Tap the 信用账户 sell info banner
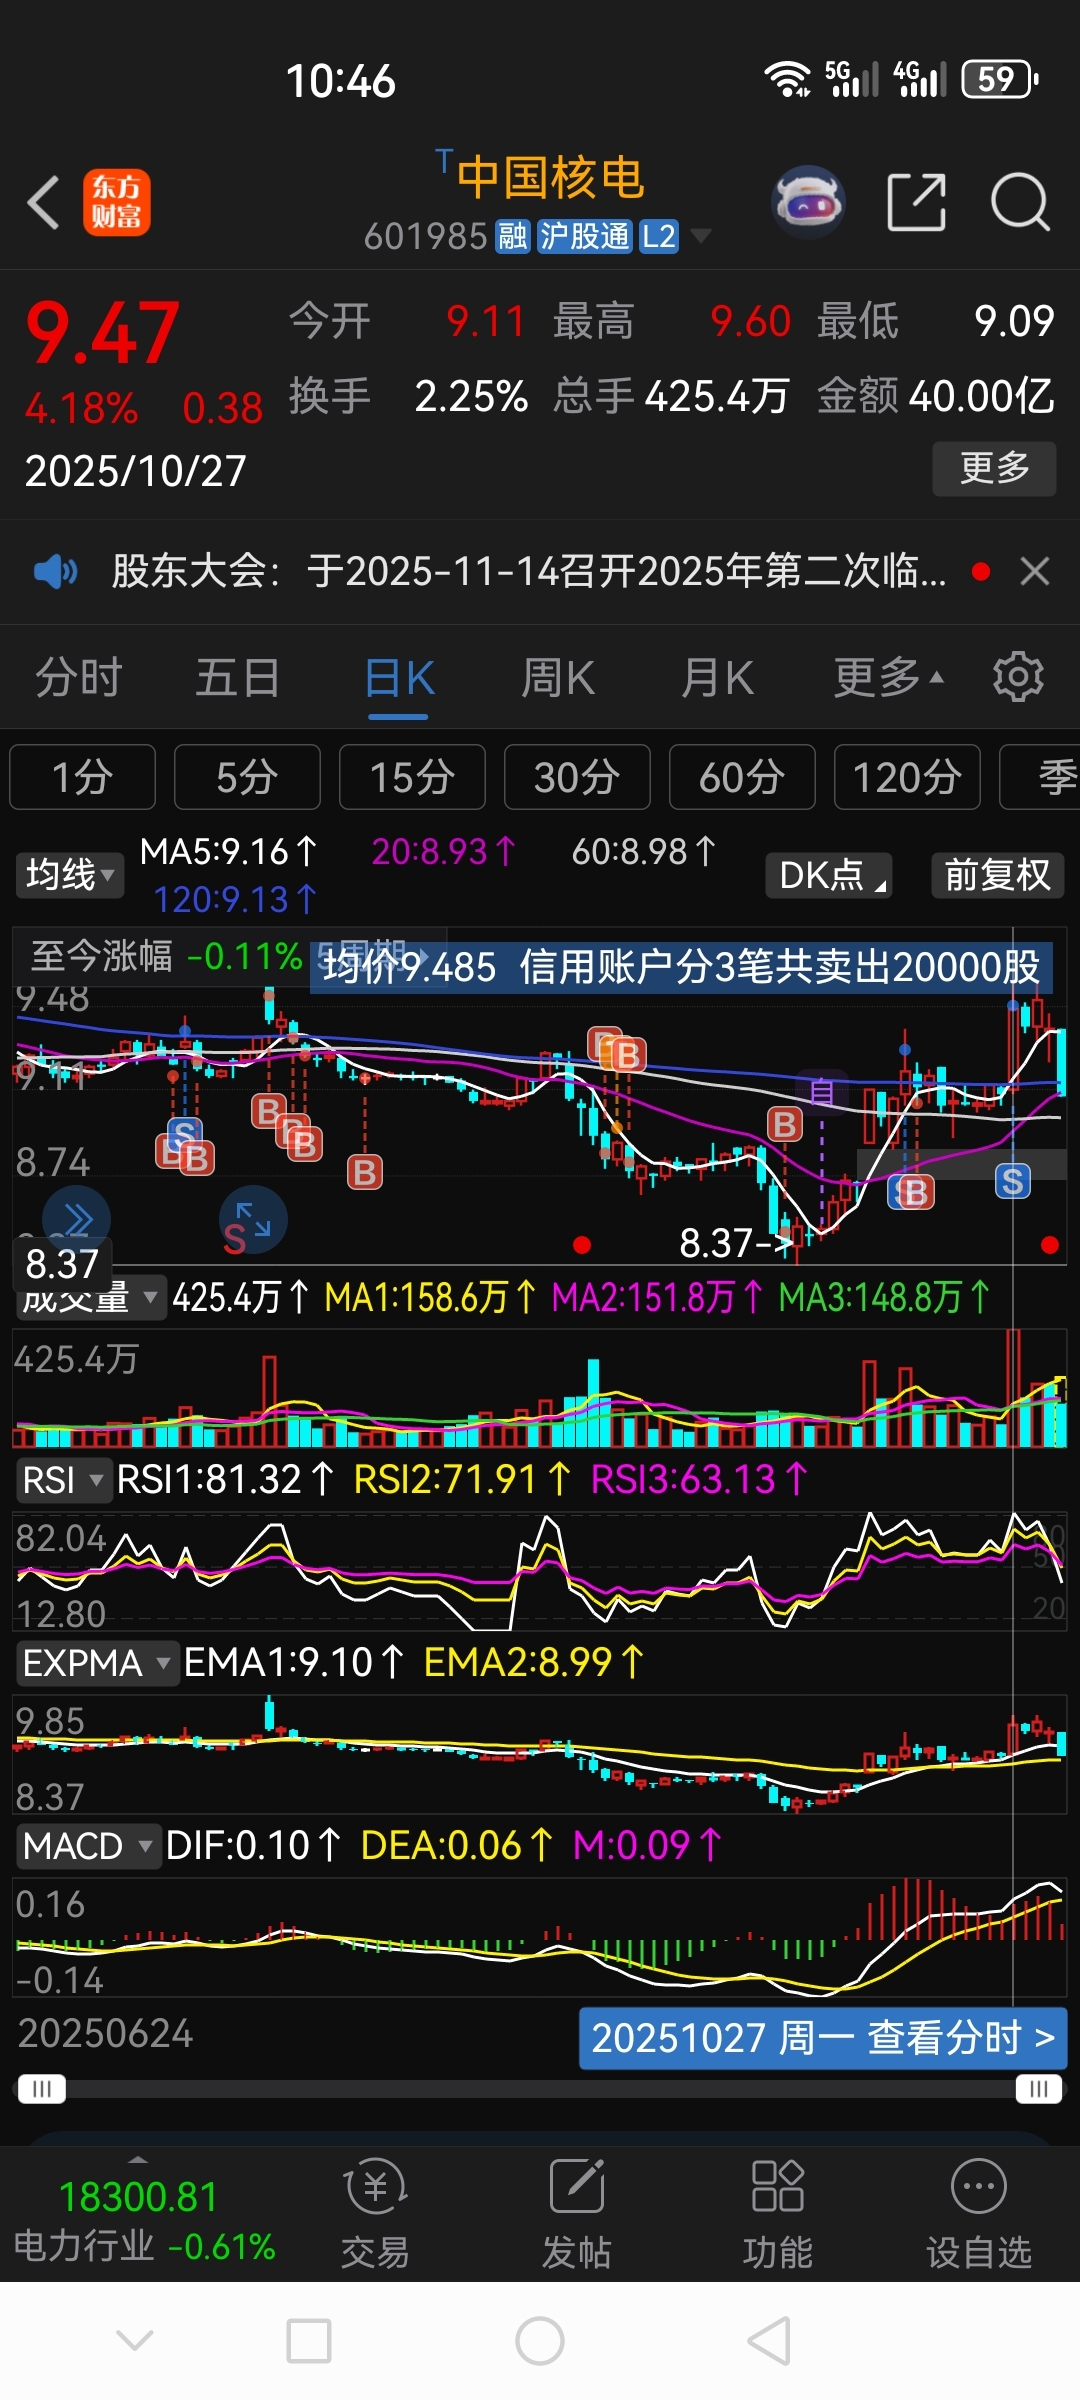Screen dimensions: 1080x2400 tap(682, 967)
